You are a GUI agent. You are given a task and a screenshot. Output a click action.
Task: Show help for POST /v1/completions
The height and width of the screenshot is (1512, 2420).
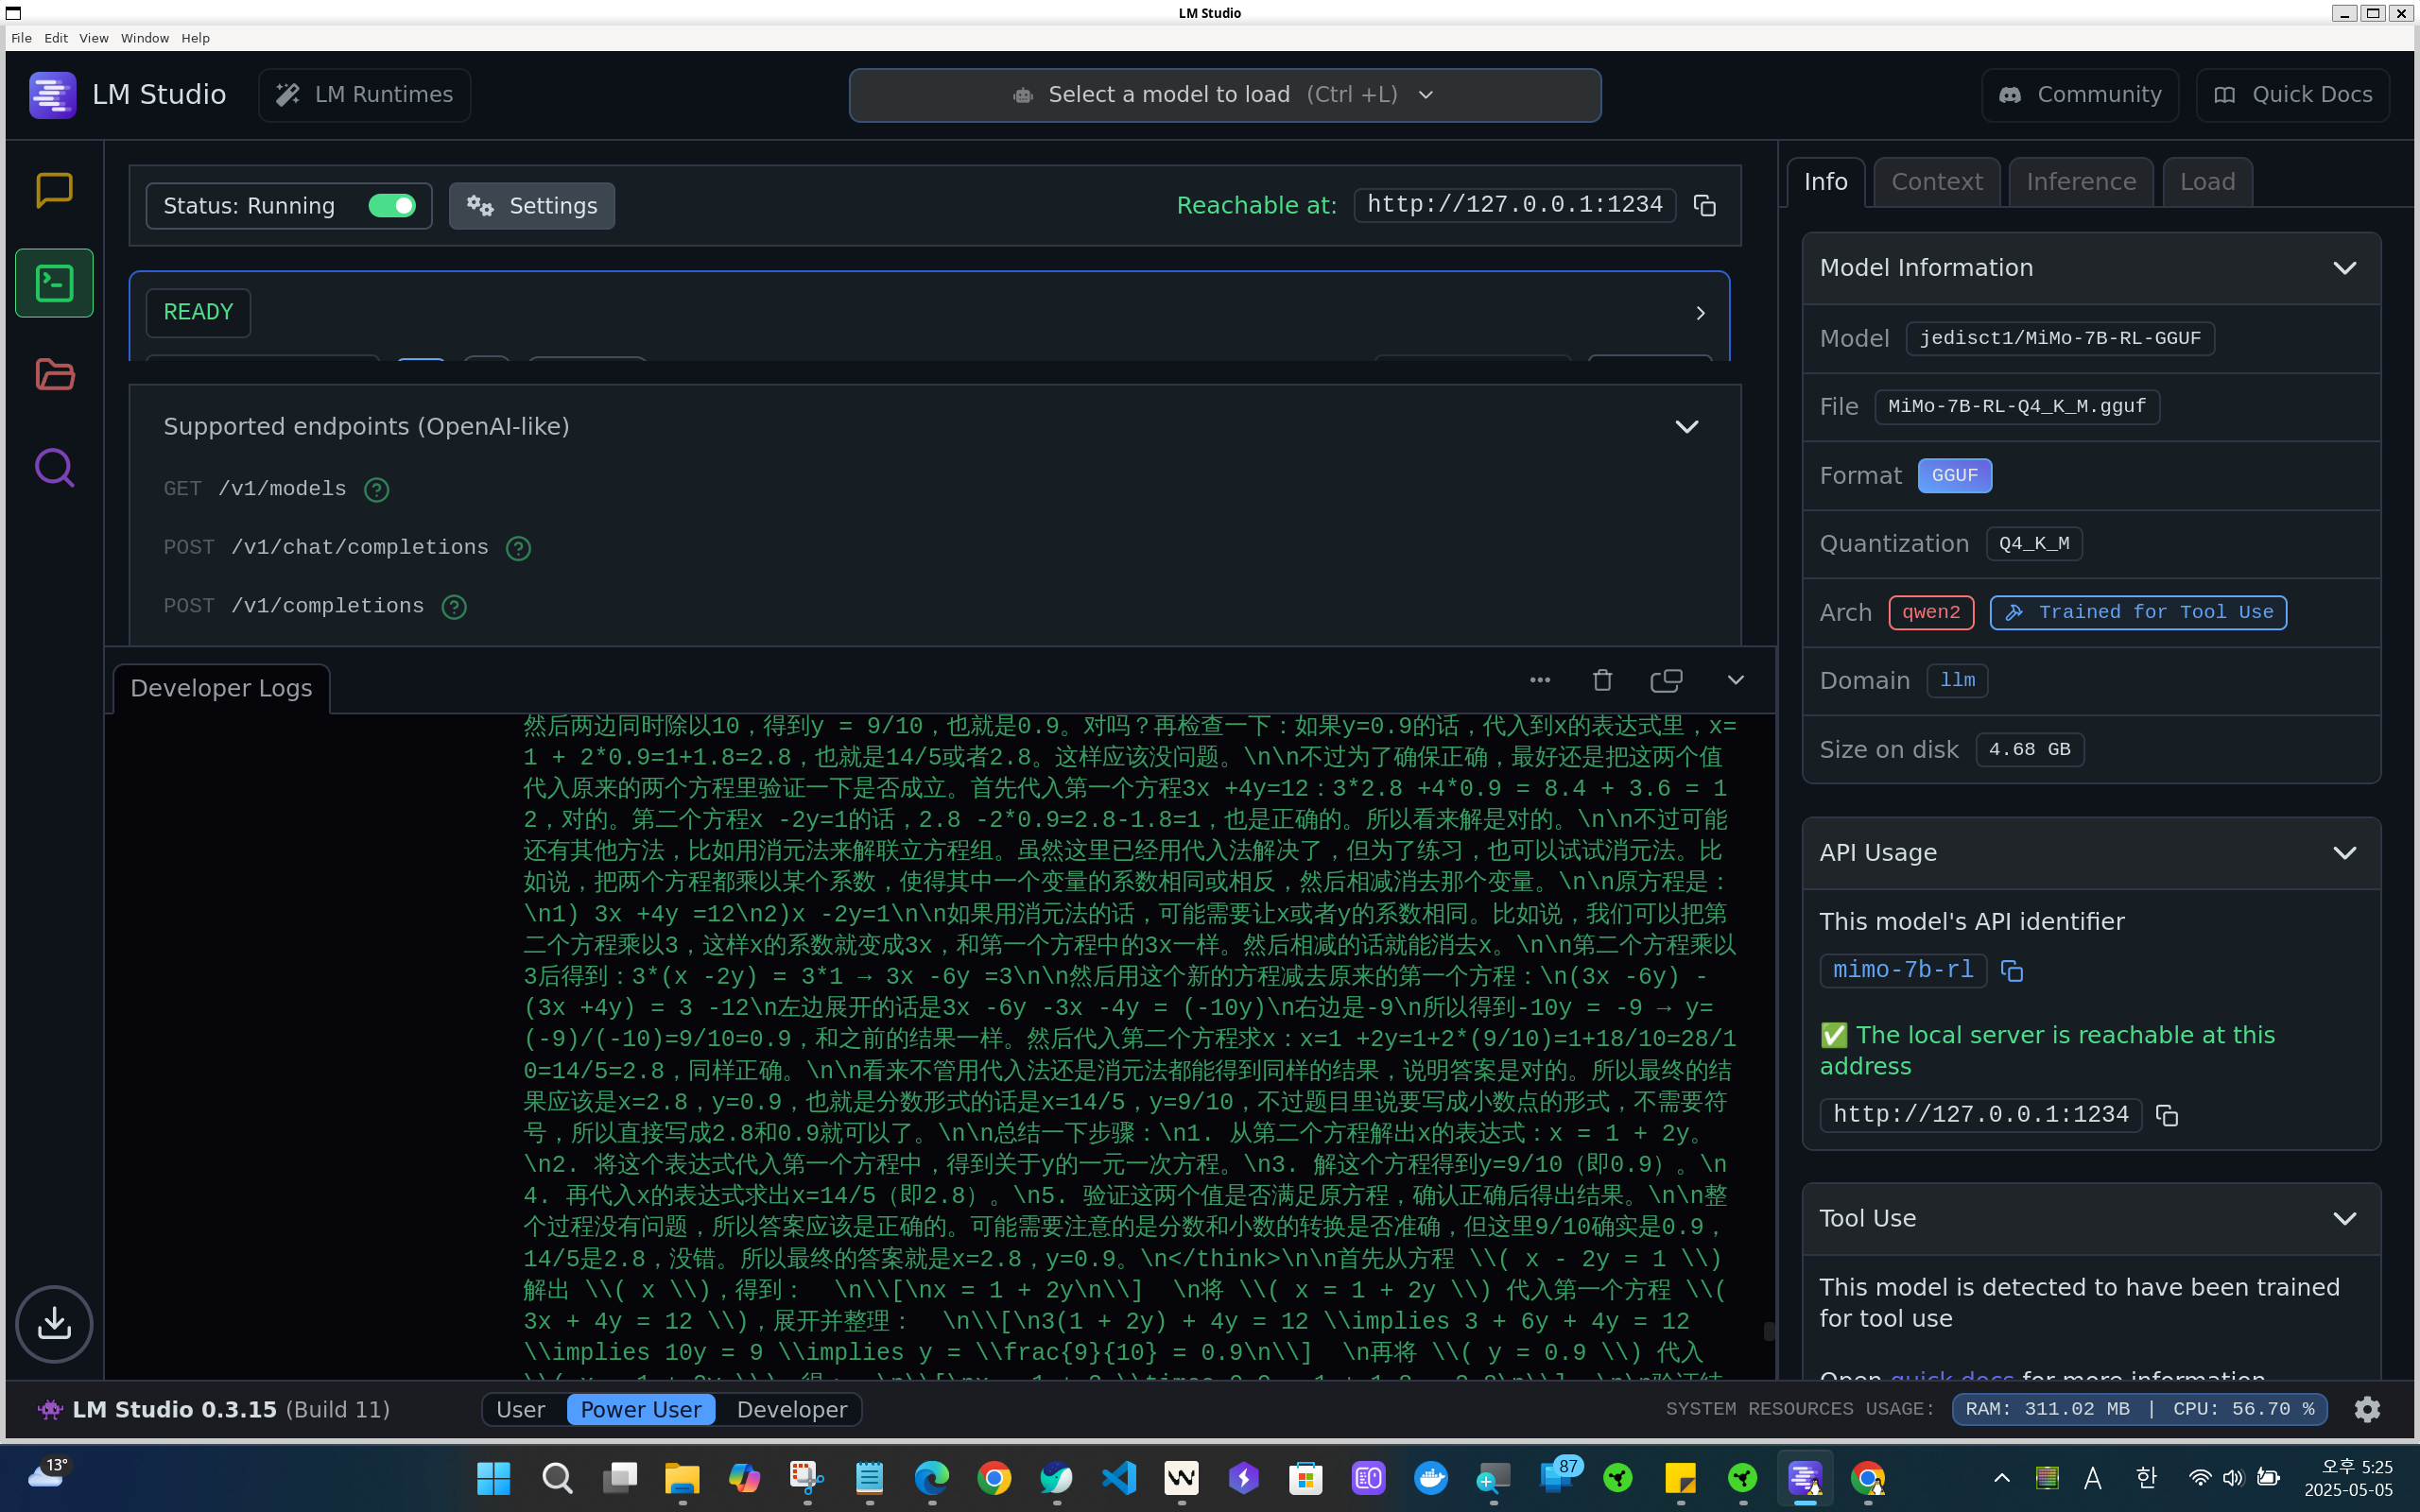(x=454, y=607)
